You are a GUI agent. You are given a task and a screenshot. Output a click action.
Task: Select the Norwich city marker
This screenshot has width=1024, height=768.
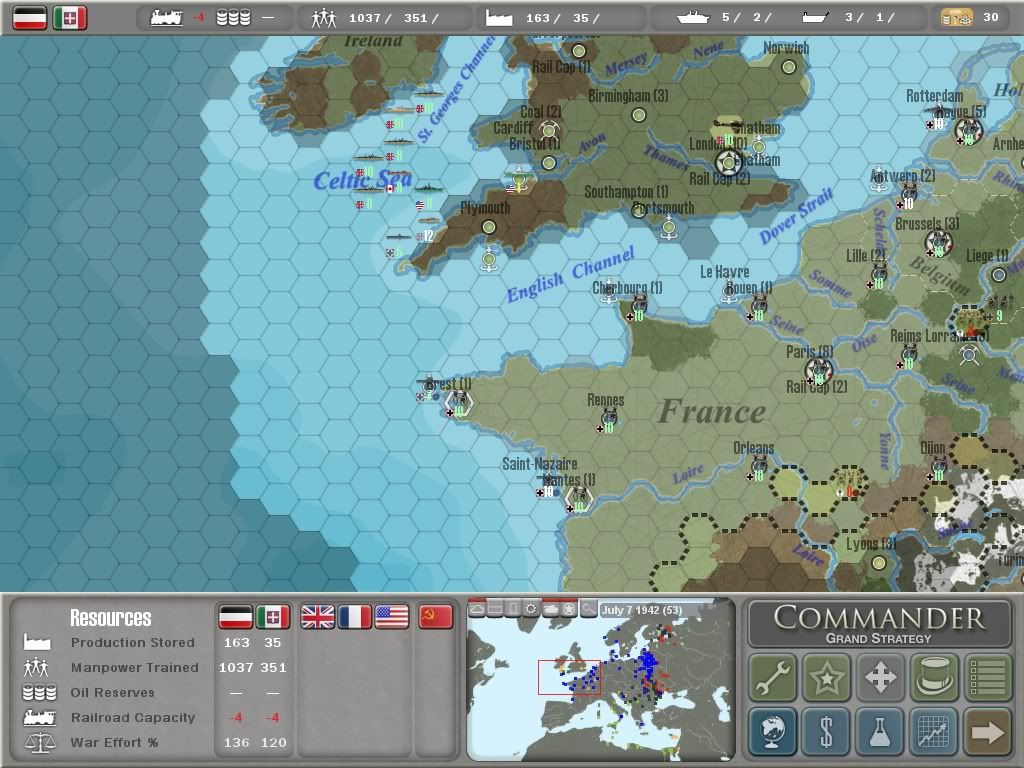789,67
